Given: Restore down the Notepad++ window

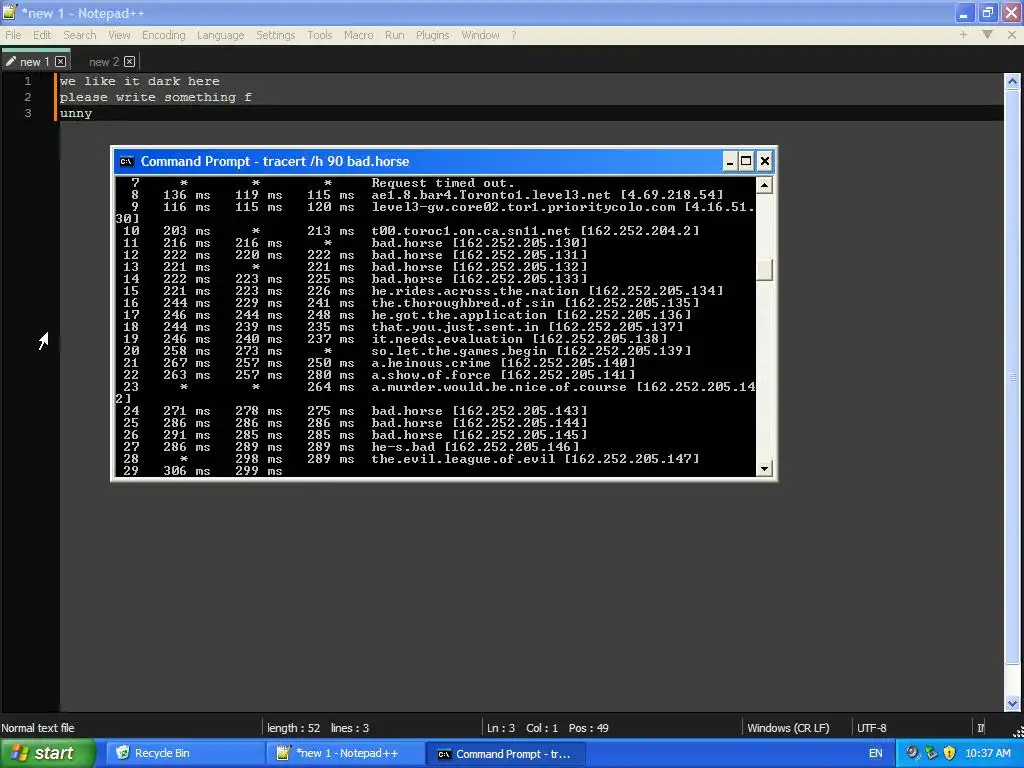Looking at the screenshot, I should (x=987, y=12).
